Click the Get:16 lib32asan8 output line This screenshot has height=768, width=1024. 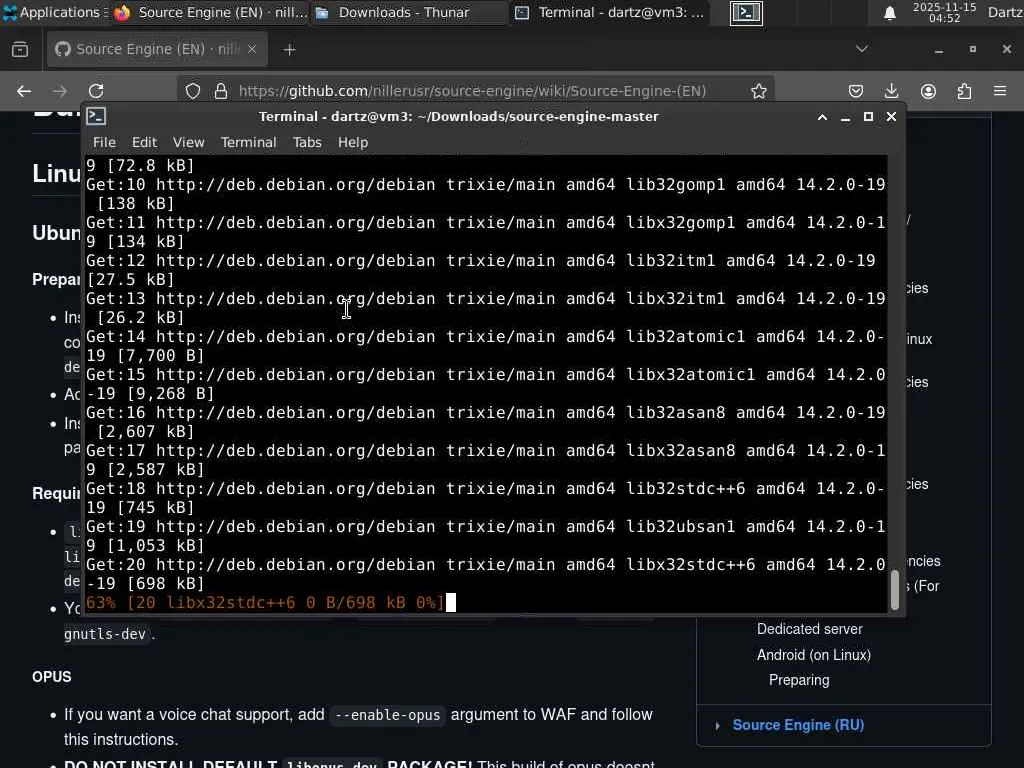tap(485, 422)
